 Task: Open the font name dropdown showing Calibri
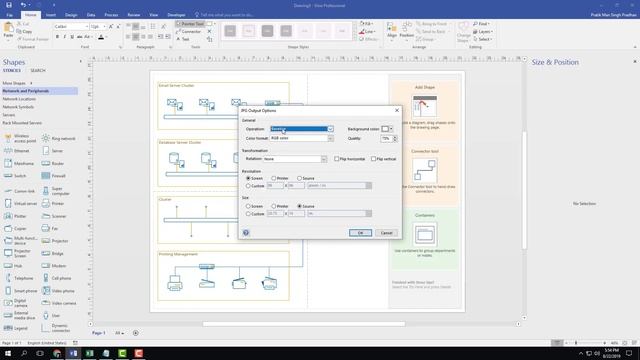87,27
